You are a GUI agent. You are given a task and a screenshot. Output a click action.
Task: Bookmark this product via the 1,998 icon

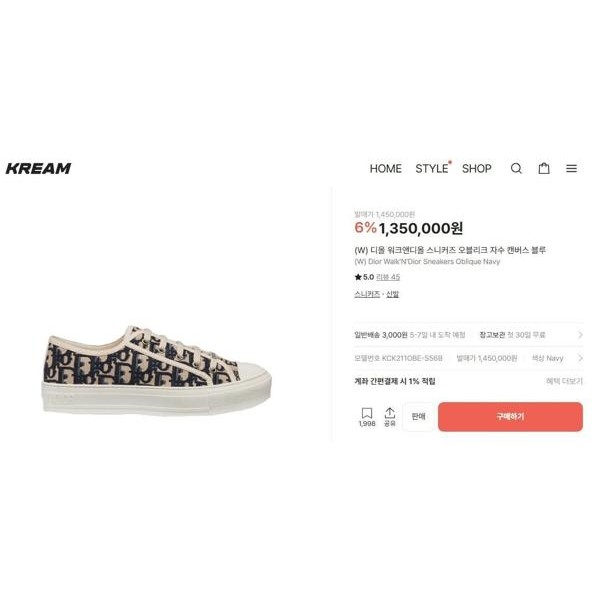pos(367,417)
